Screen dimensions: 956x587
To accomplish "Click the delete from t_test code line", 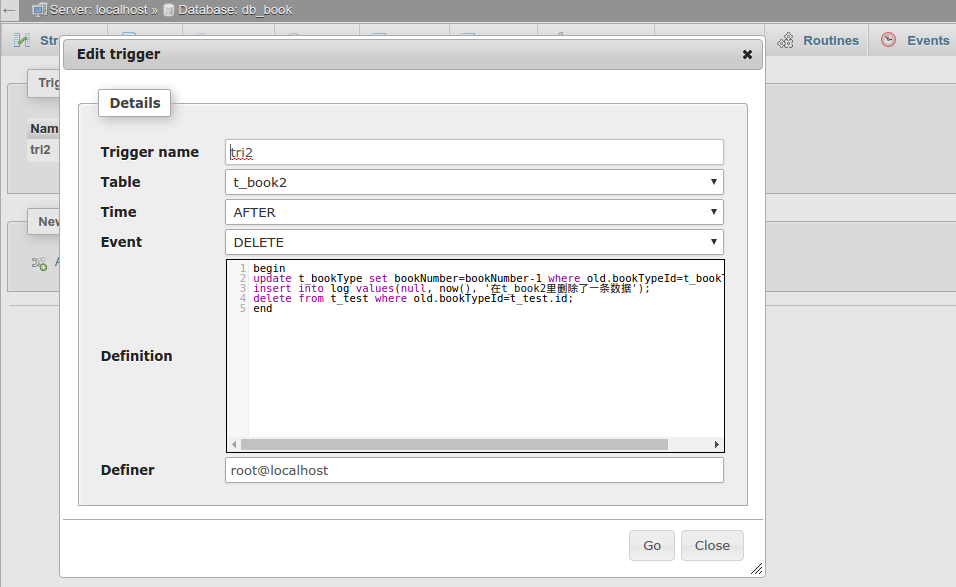I will 413,298.
